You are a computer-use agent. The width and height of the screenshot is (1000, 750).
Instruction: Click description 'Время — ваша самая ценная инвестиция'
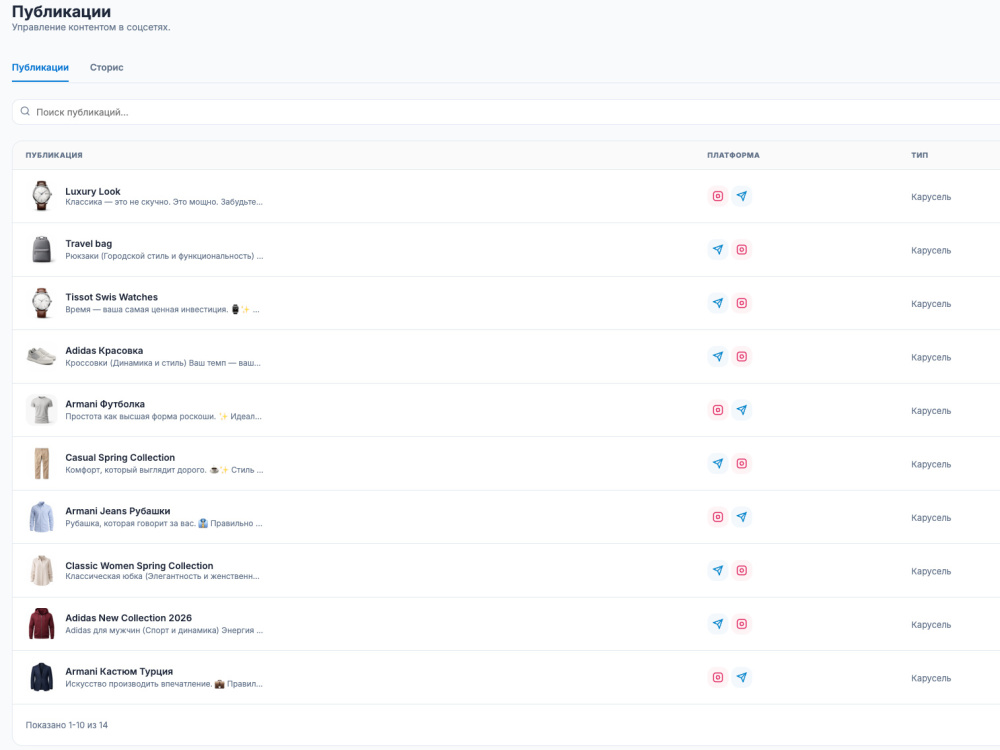click(x=162, y=310)
